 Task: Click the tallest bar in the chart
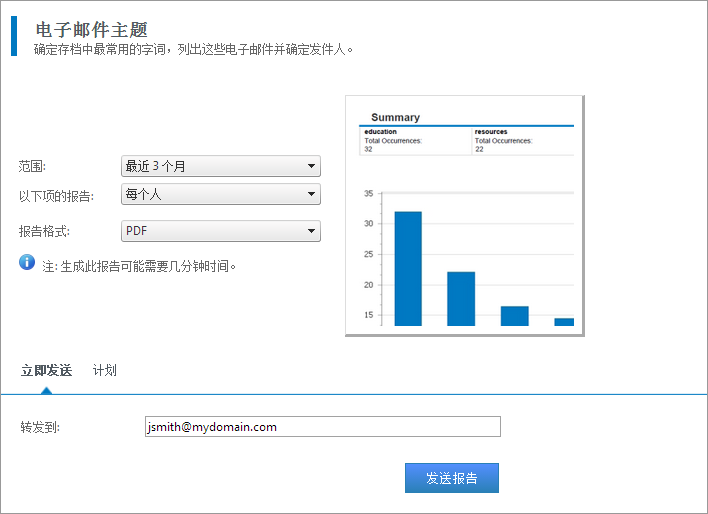[407, 268]
